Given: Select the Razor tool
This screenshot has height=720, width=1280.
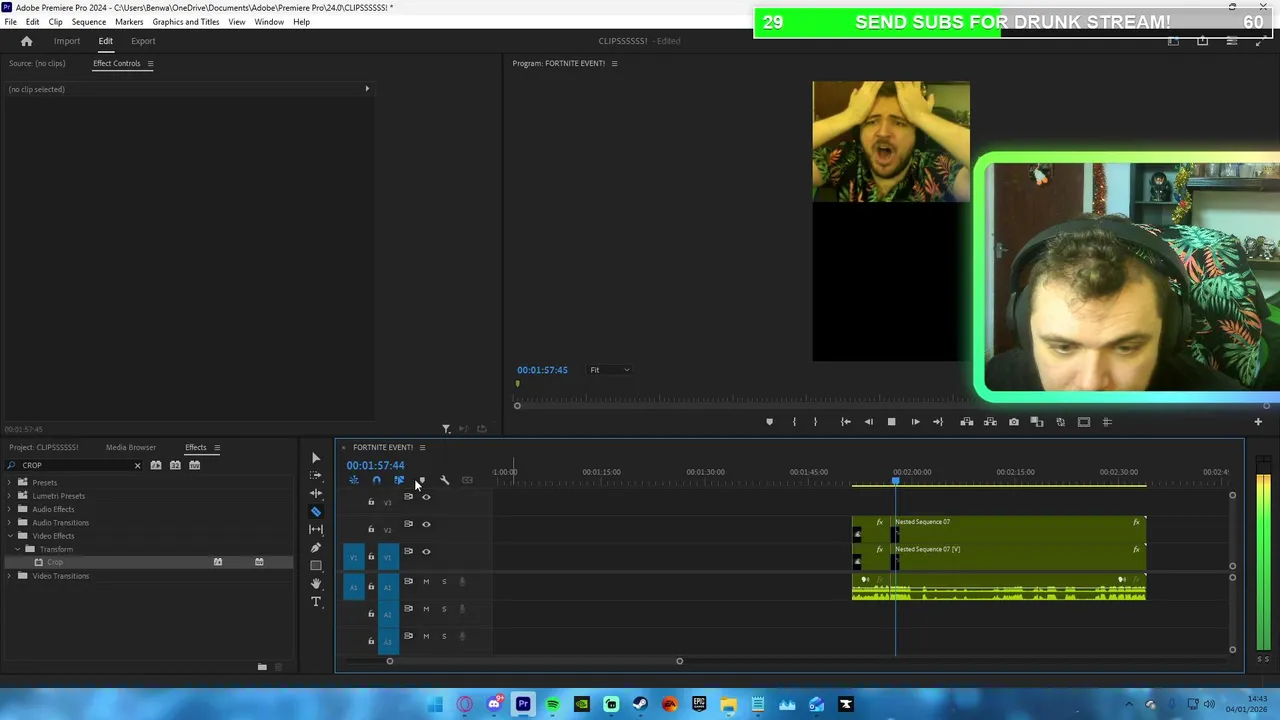Looking at the screenshot, I should [316, 512].
